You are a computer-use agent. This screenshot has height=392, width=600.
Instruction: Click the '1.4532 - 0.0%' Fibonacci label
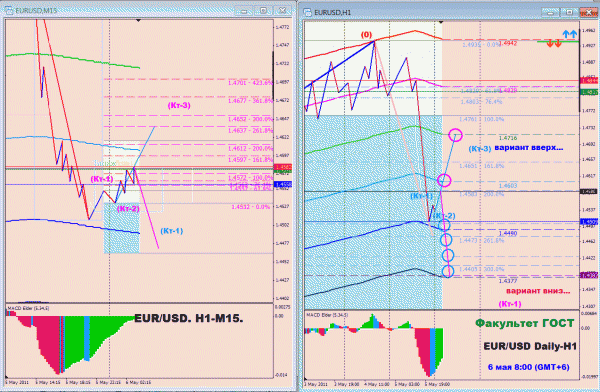(x=251, y=207)
